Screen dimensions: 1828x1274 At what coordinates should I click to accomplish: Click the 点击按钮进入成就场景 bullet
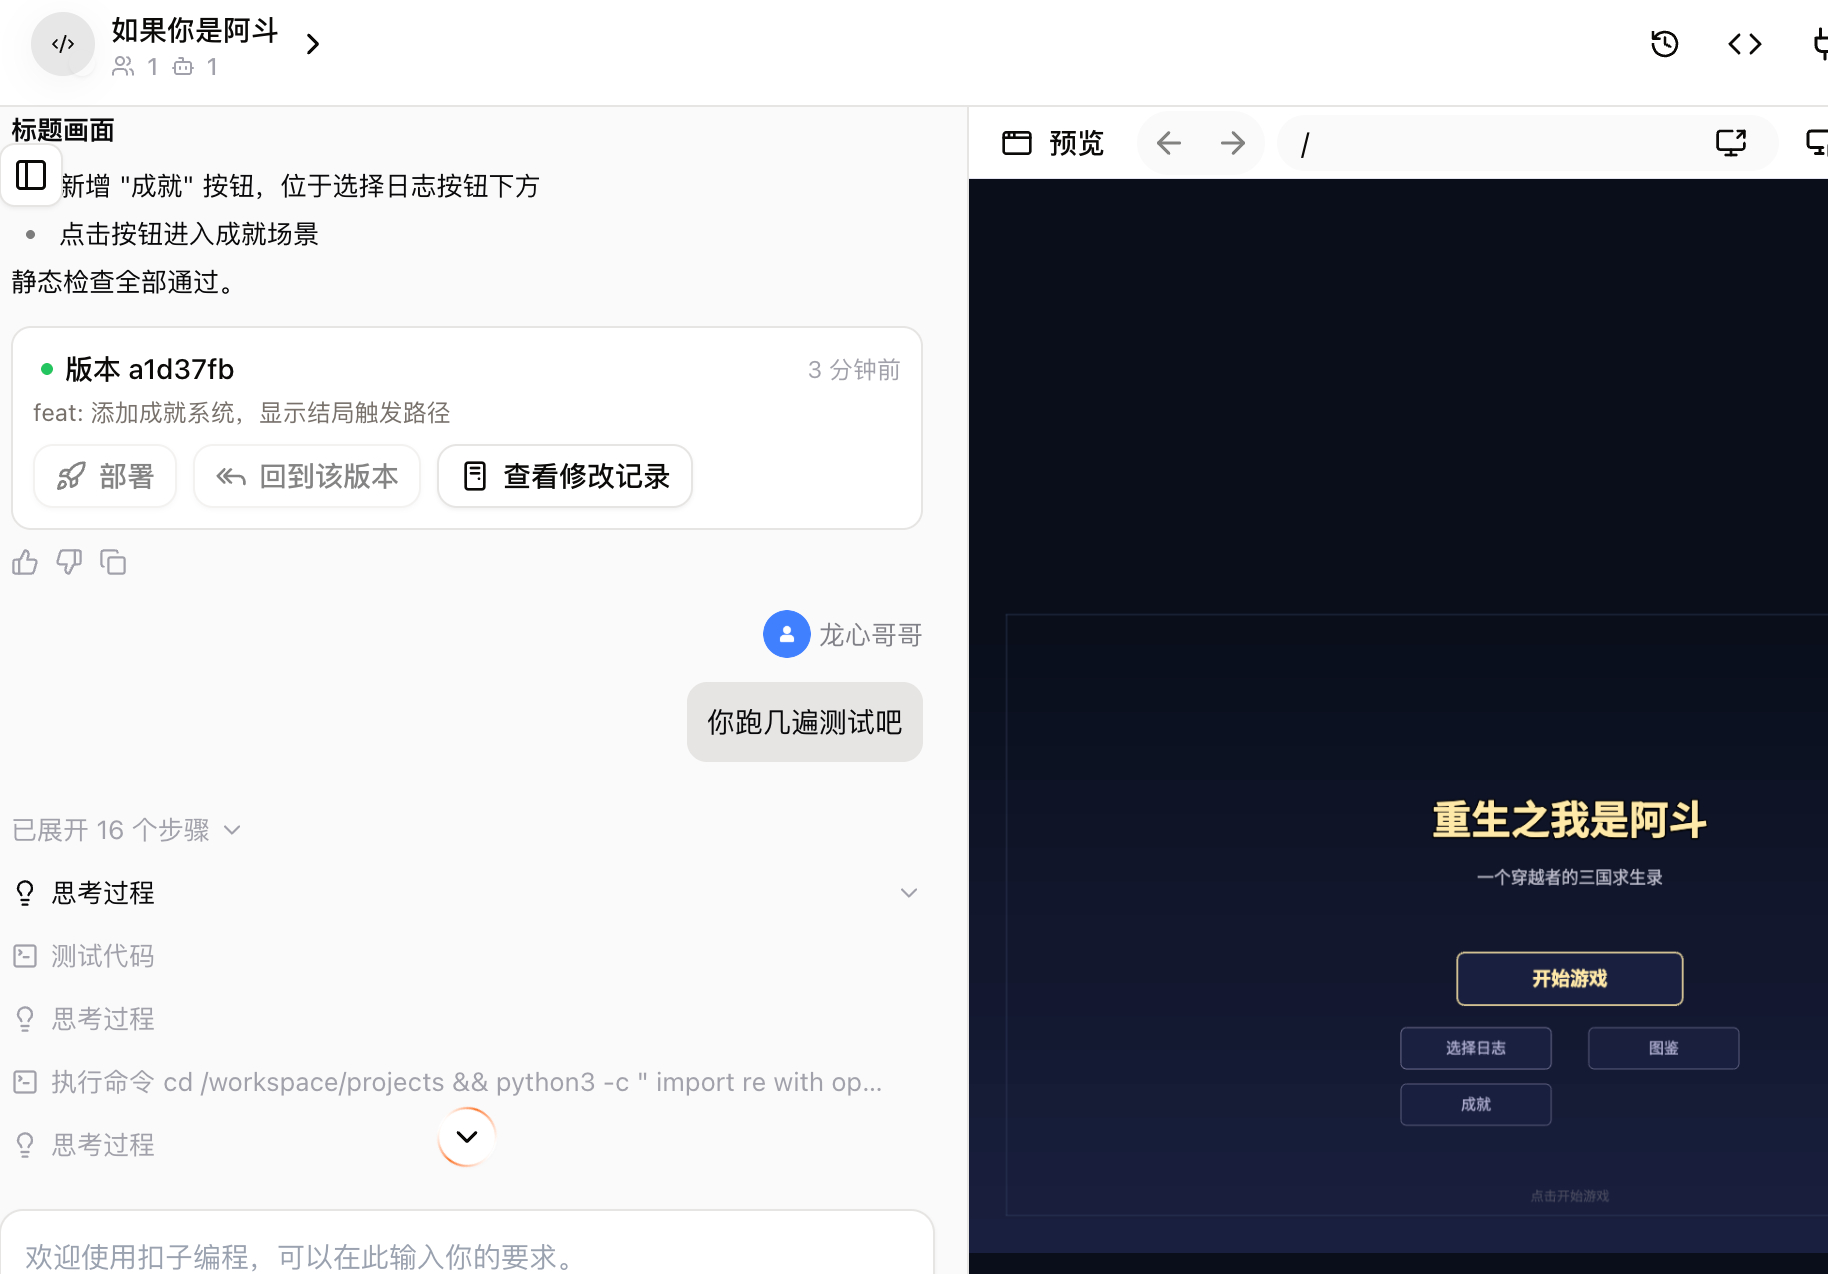point(189,234)
